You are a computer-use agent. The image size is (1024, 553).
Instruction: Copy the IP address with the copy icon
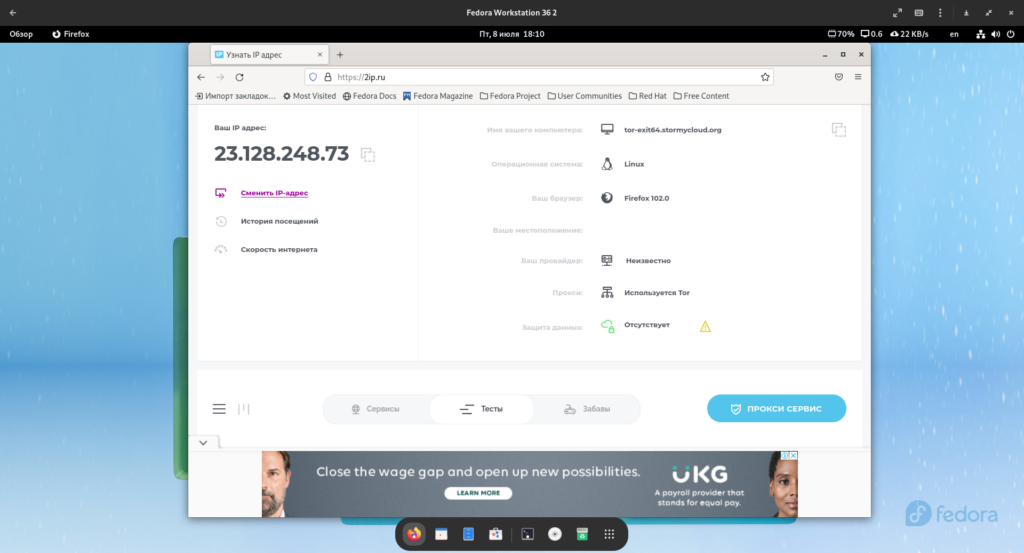(x=368, y=155)
